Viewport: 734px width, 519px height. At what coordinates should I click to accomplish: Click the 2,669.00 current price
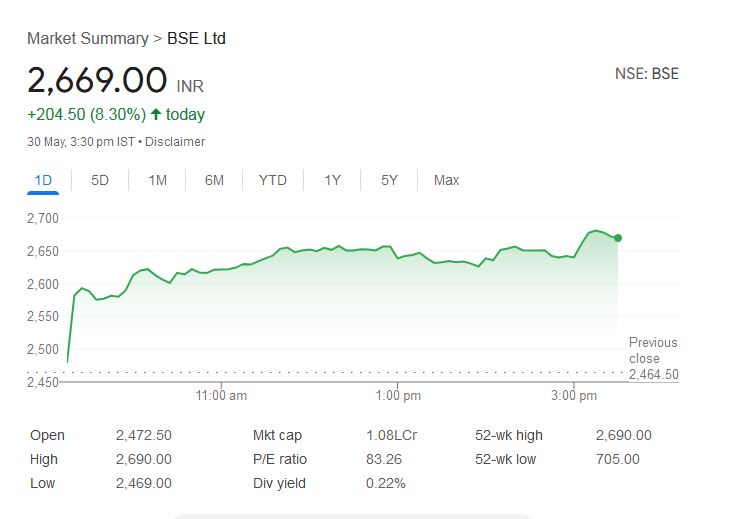pyautogui.click(x=97, y=80)
